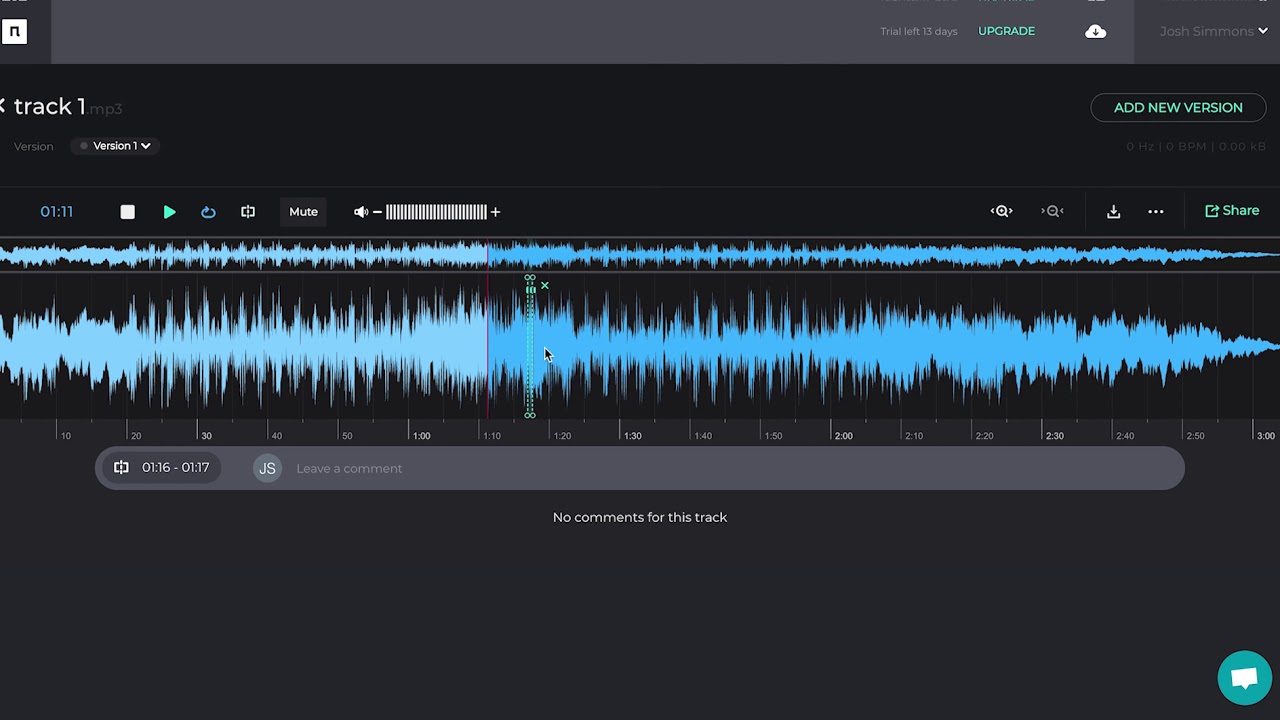Open the Josh Simmons account menu
The height and width of the screenshot is (720, 1280).
click(1213, 31)
